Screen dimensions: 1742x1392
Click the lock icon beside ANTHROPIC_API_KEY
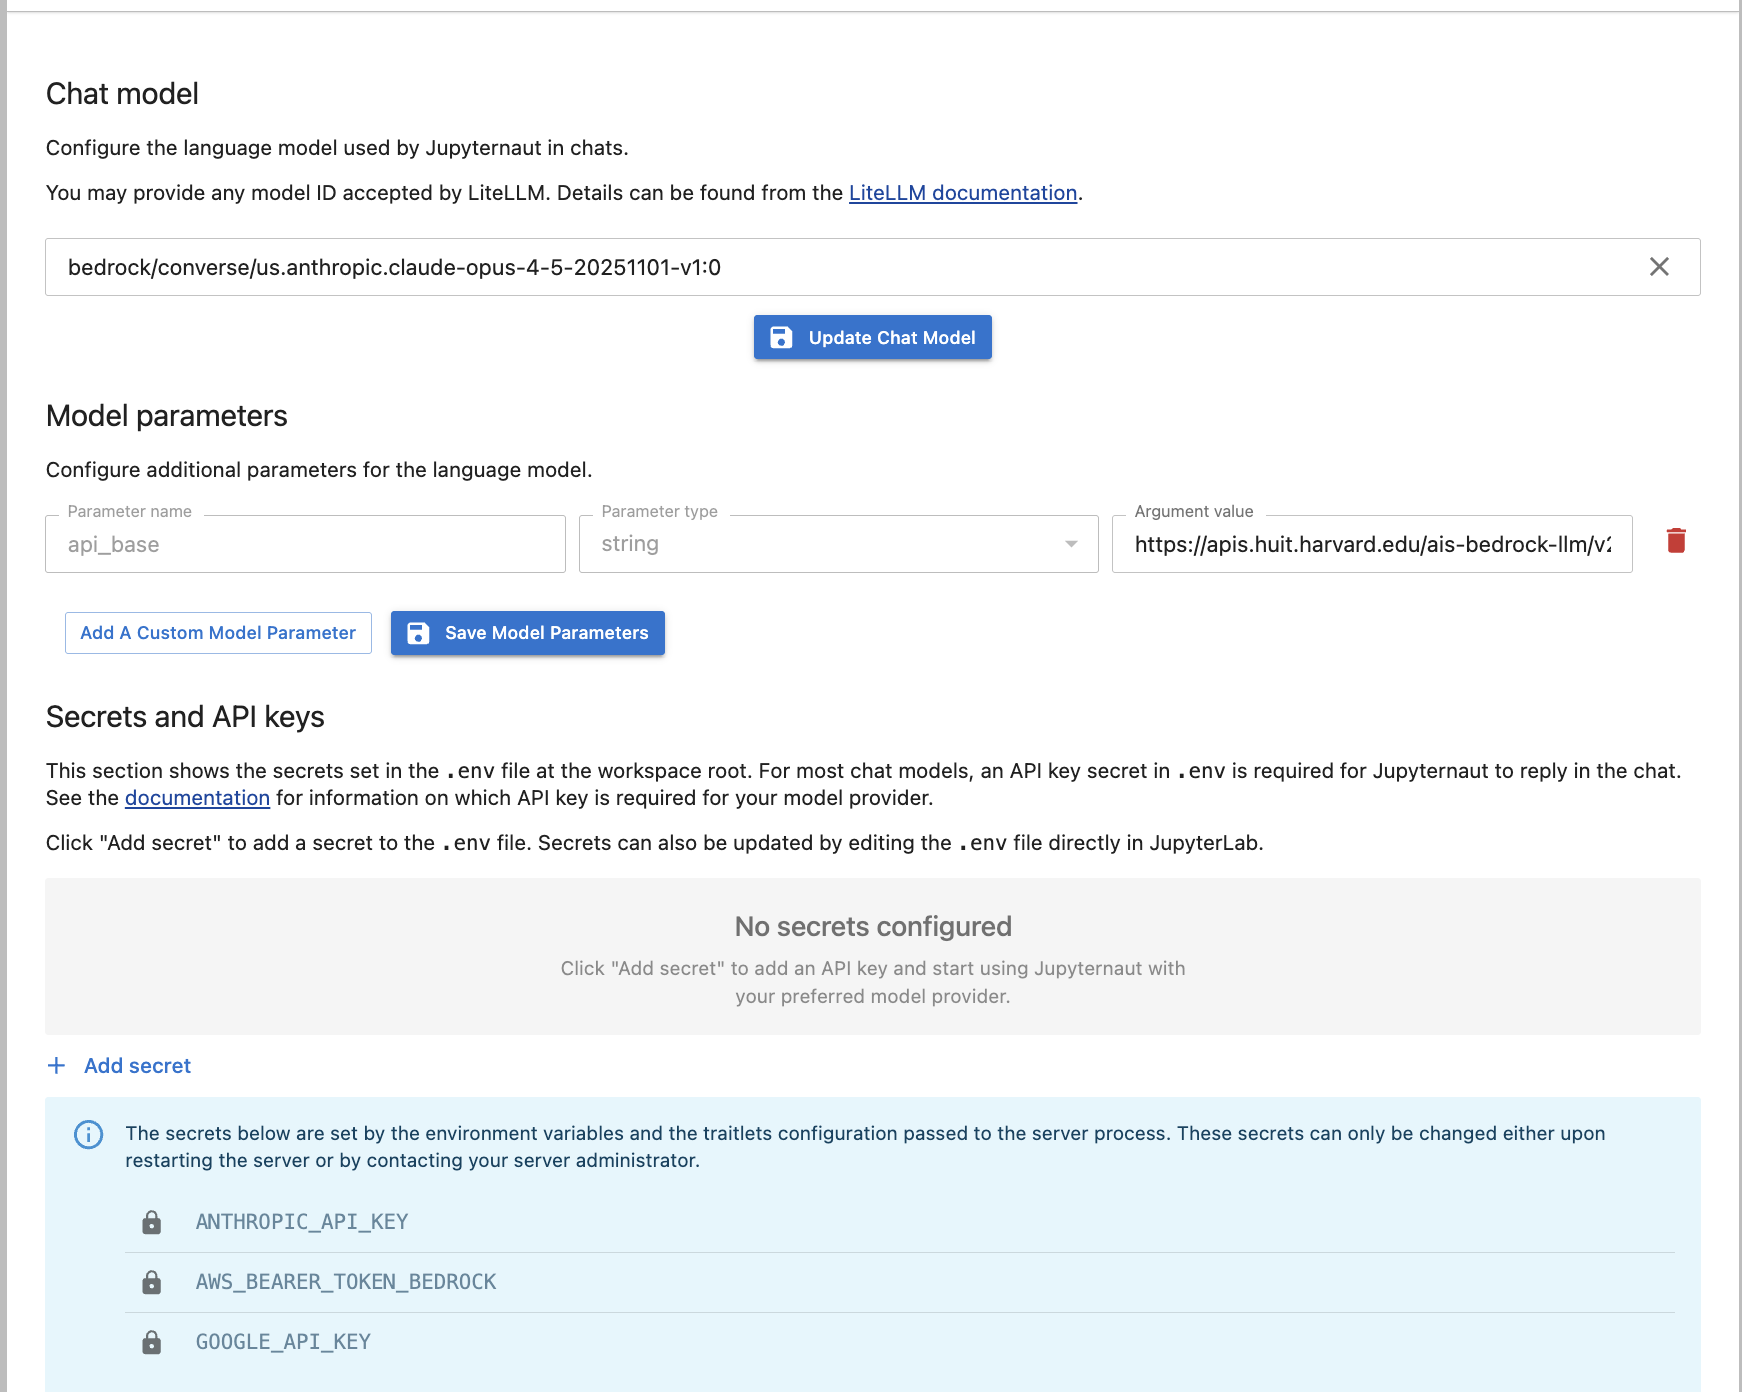pyautogui.click(x=152, y=1221)
